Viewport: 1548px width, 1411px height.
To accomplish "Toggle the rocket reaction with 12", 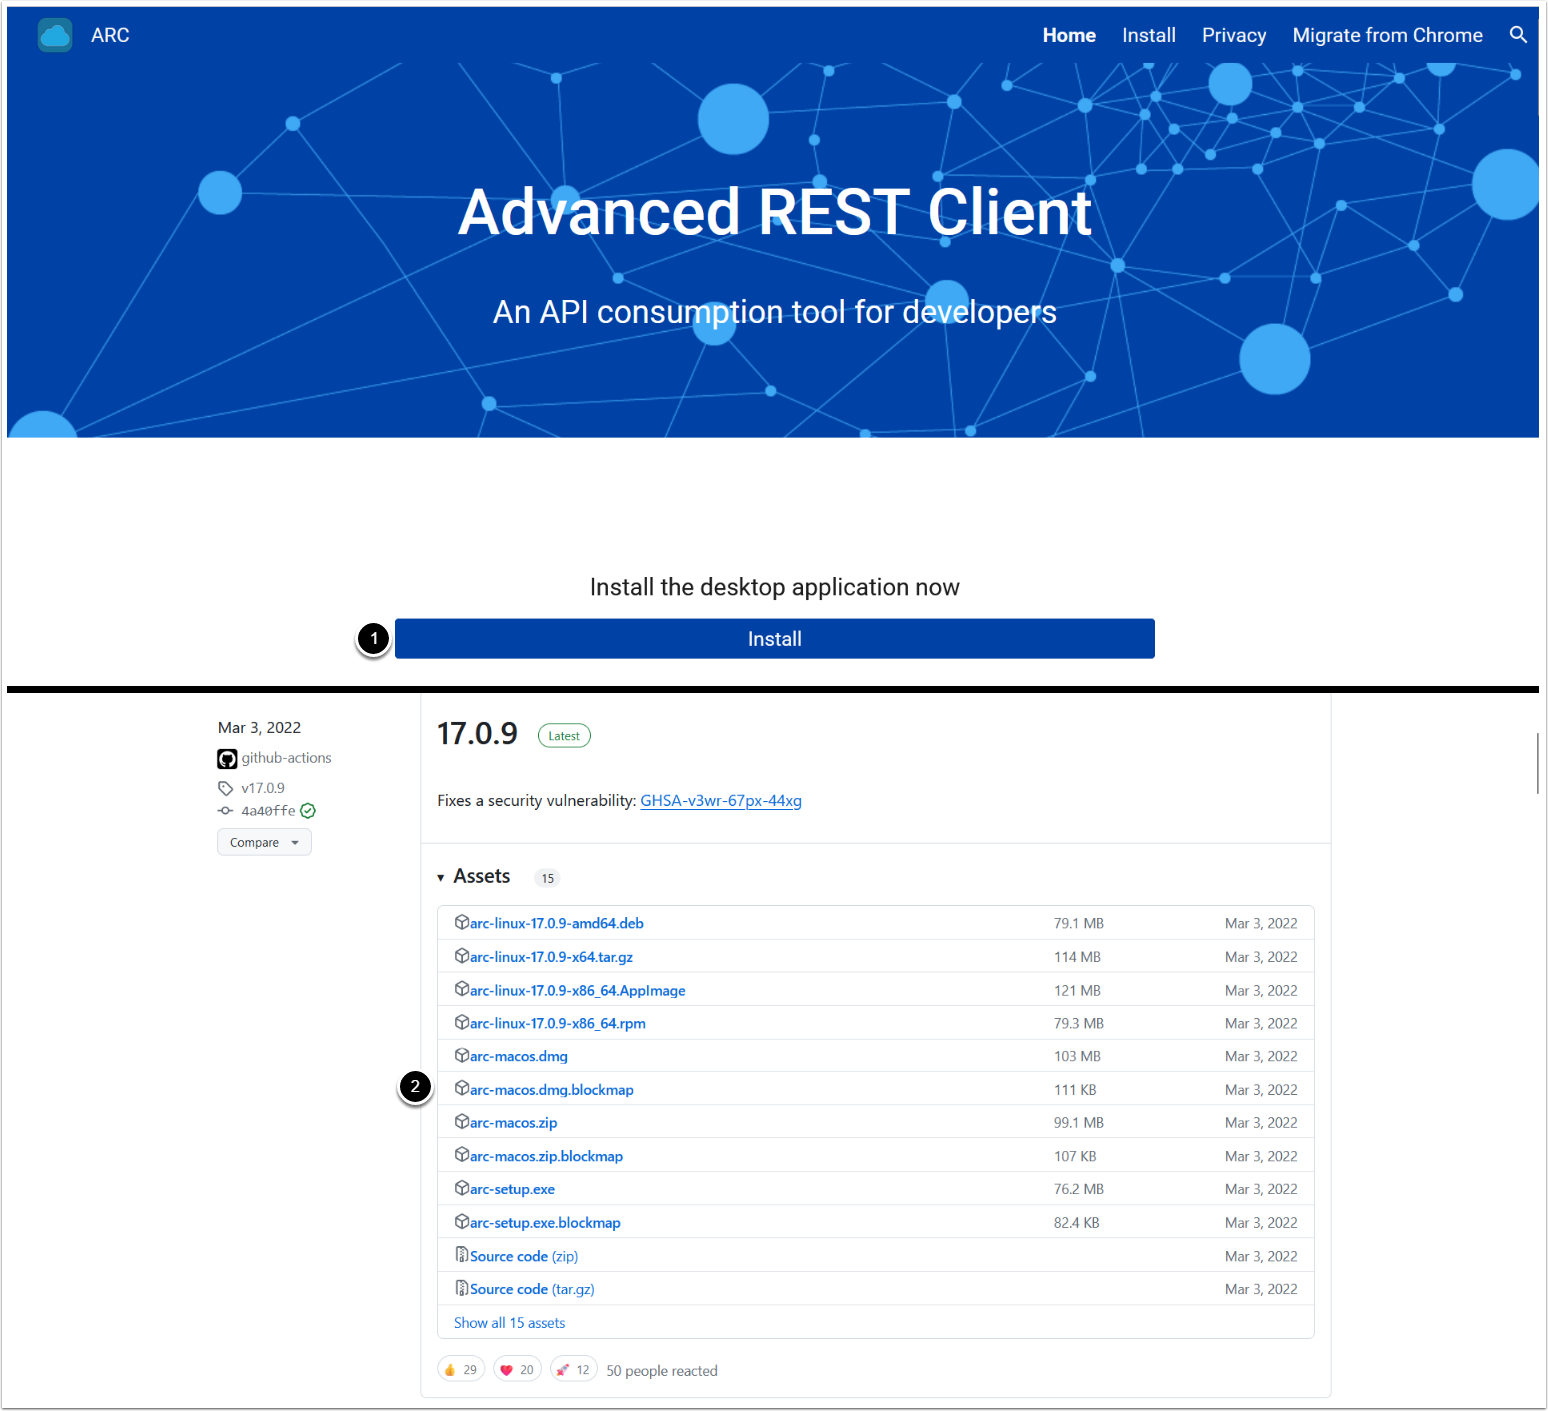I will pos(574,1370).
